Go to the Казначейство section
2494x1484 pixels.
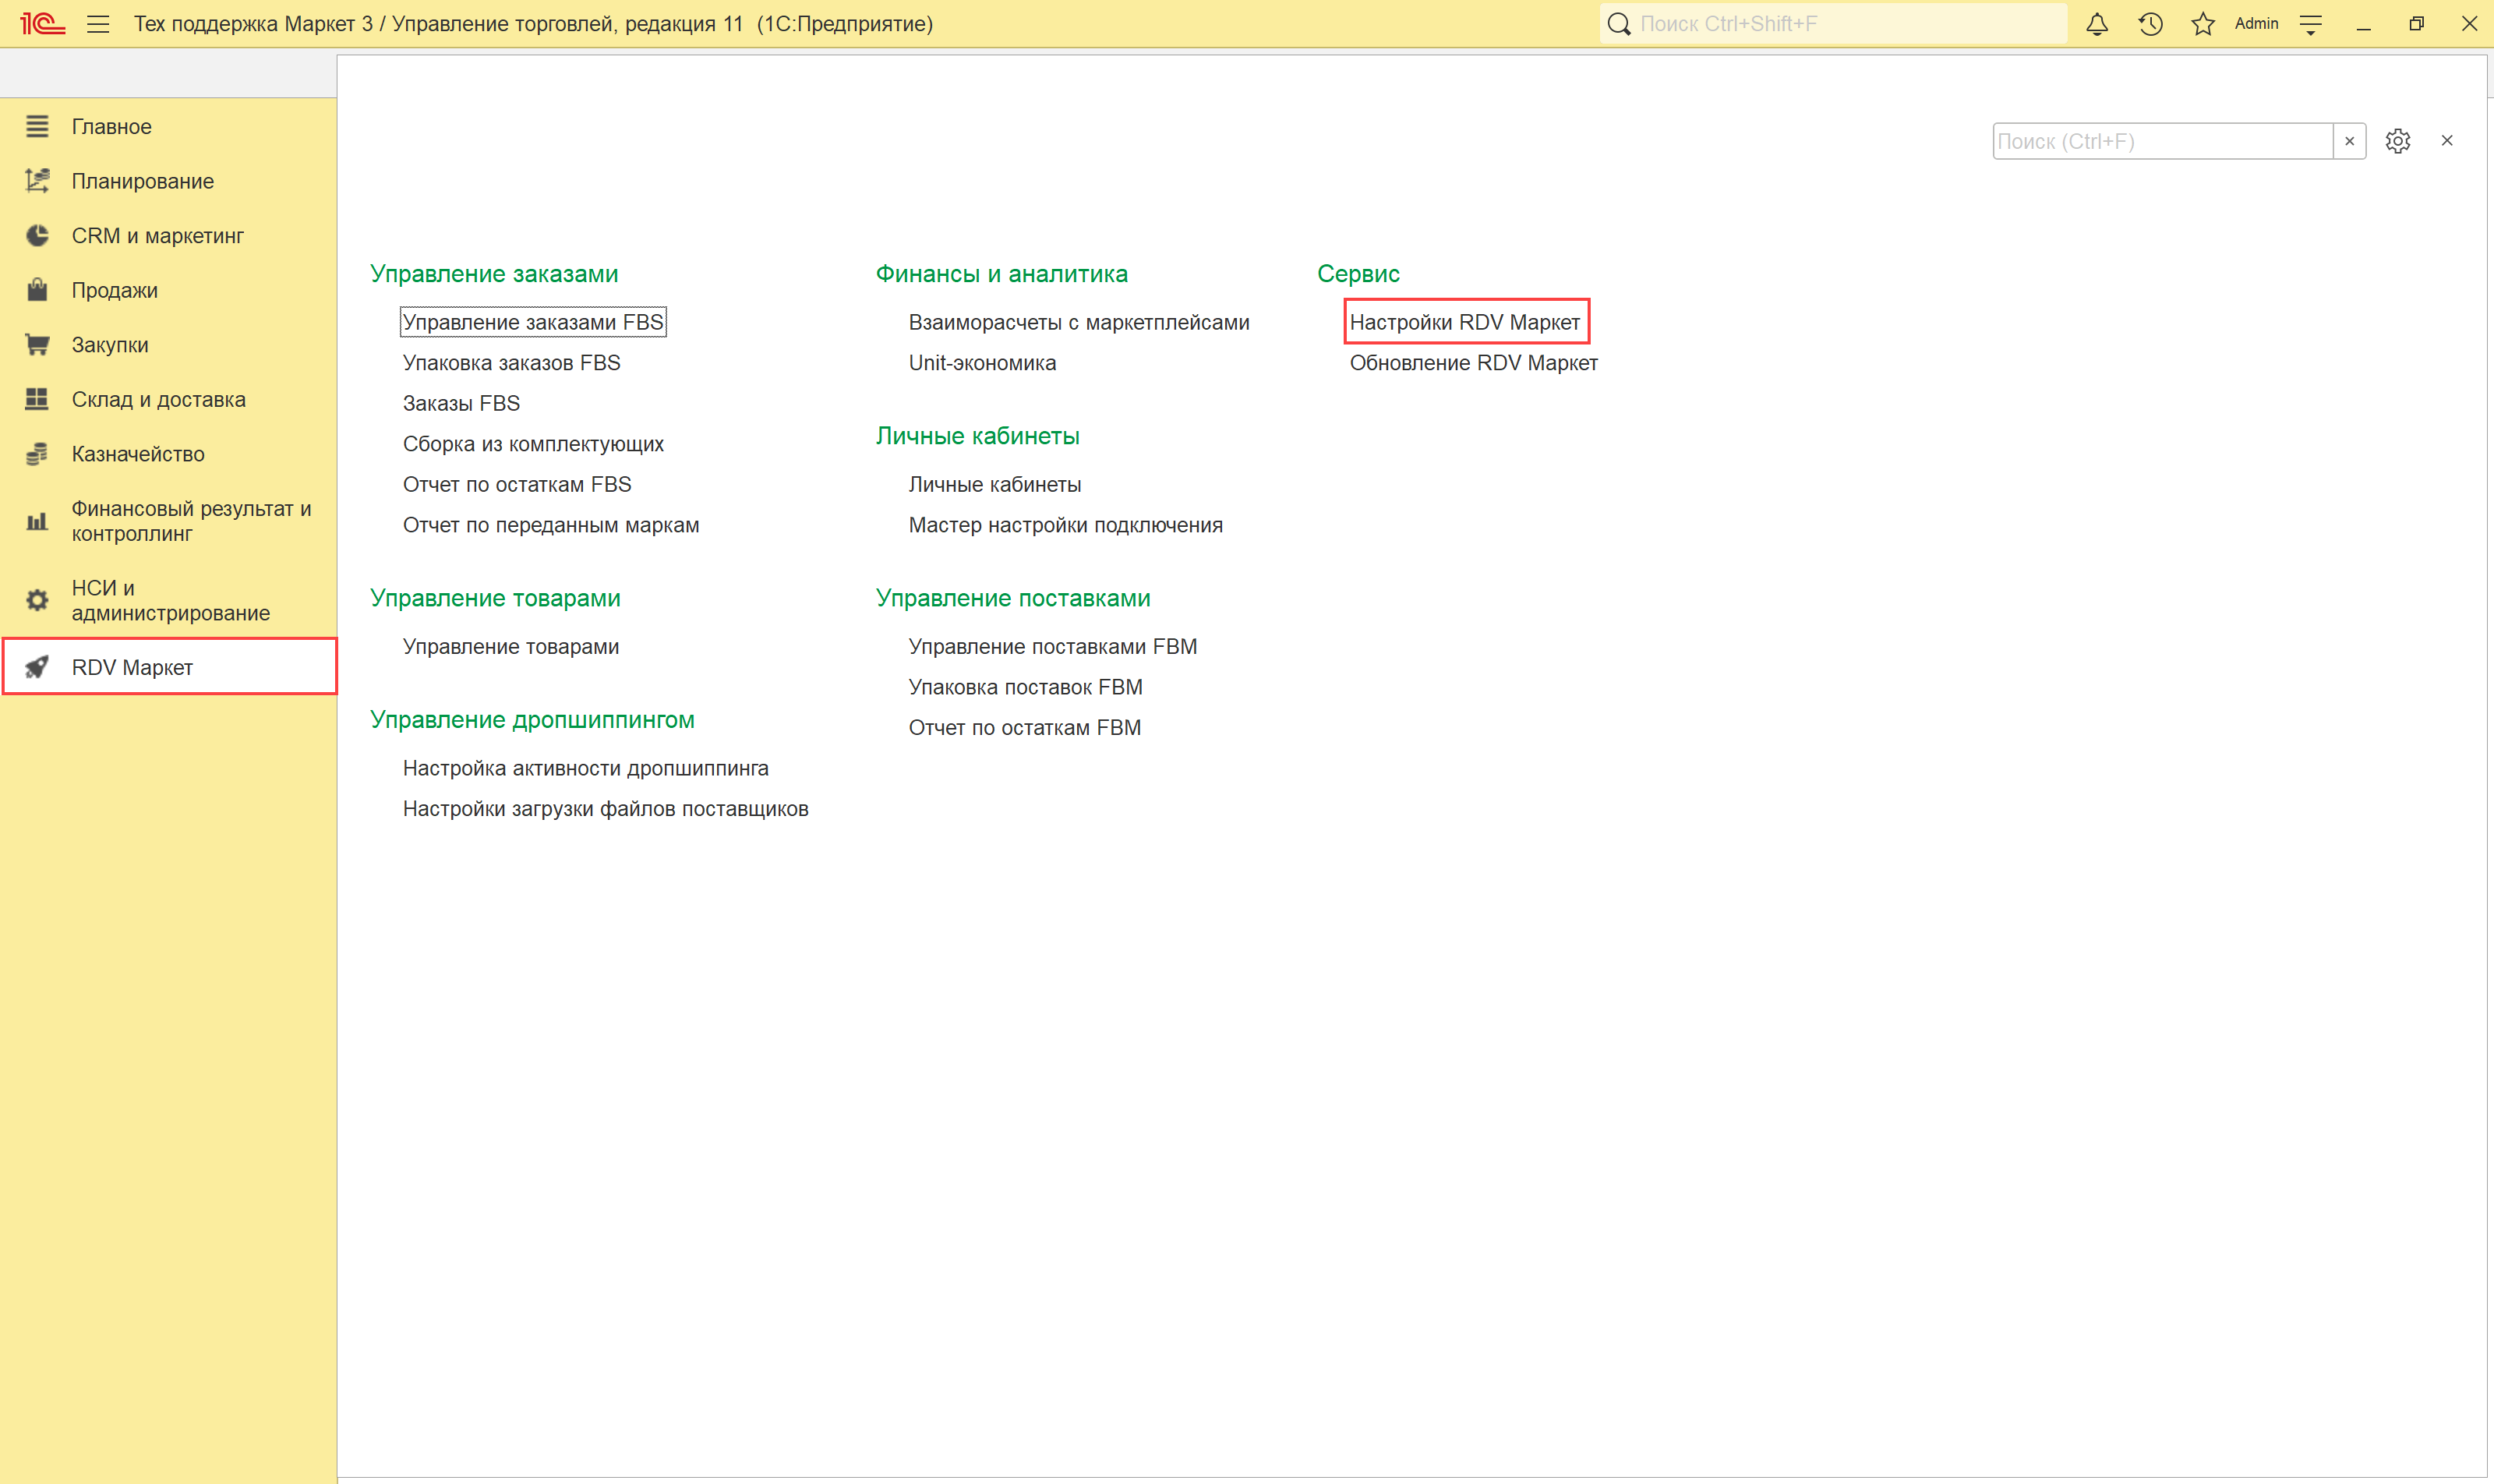138,454
